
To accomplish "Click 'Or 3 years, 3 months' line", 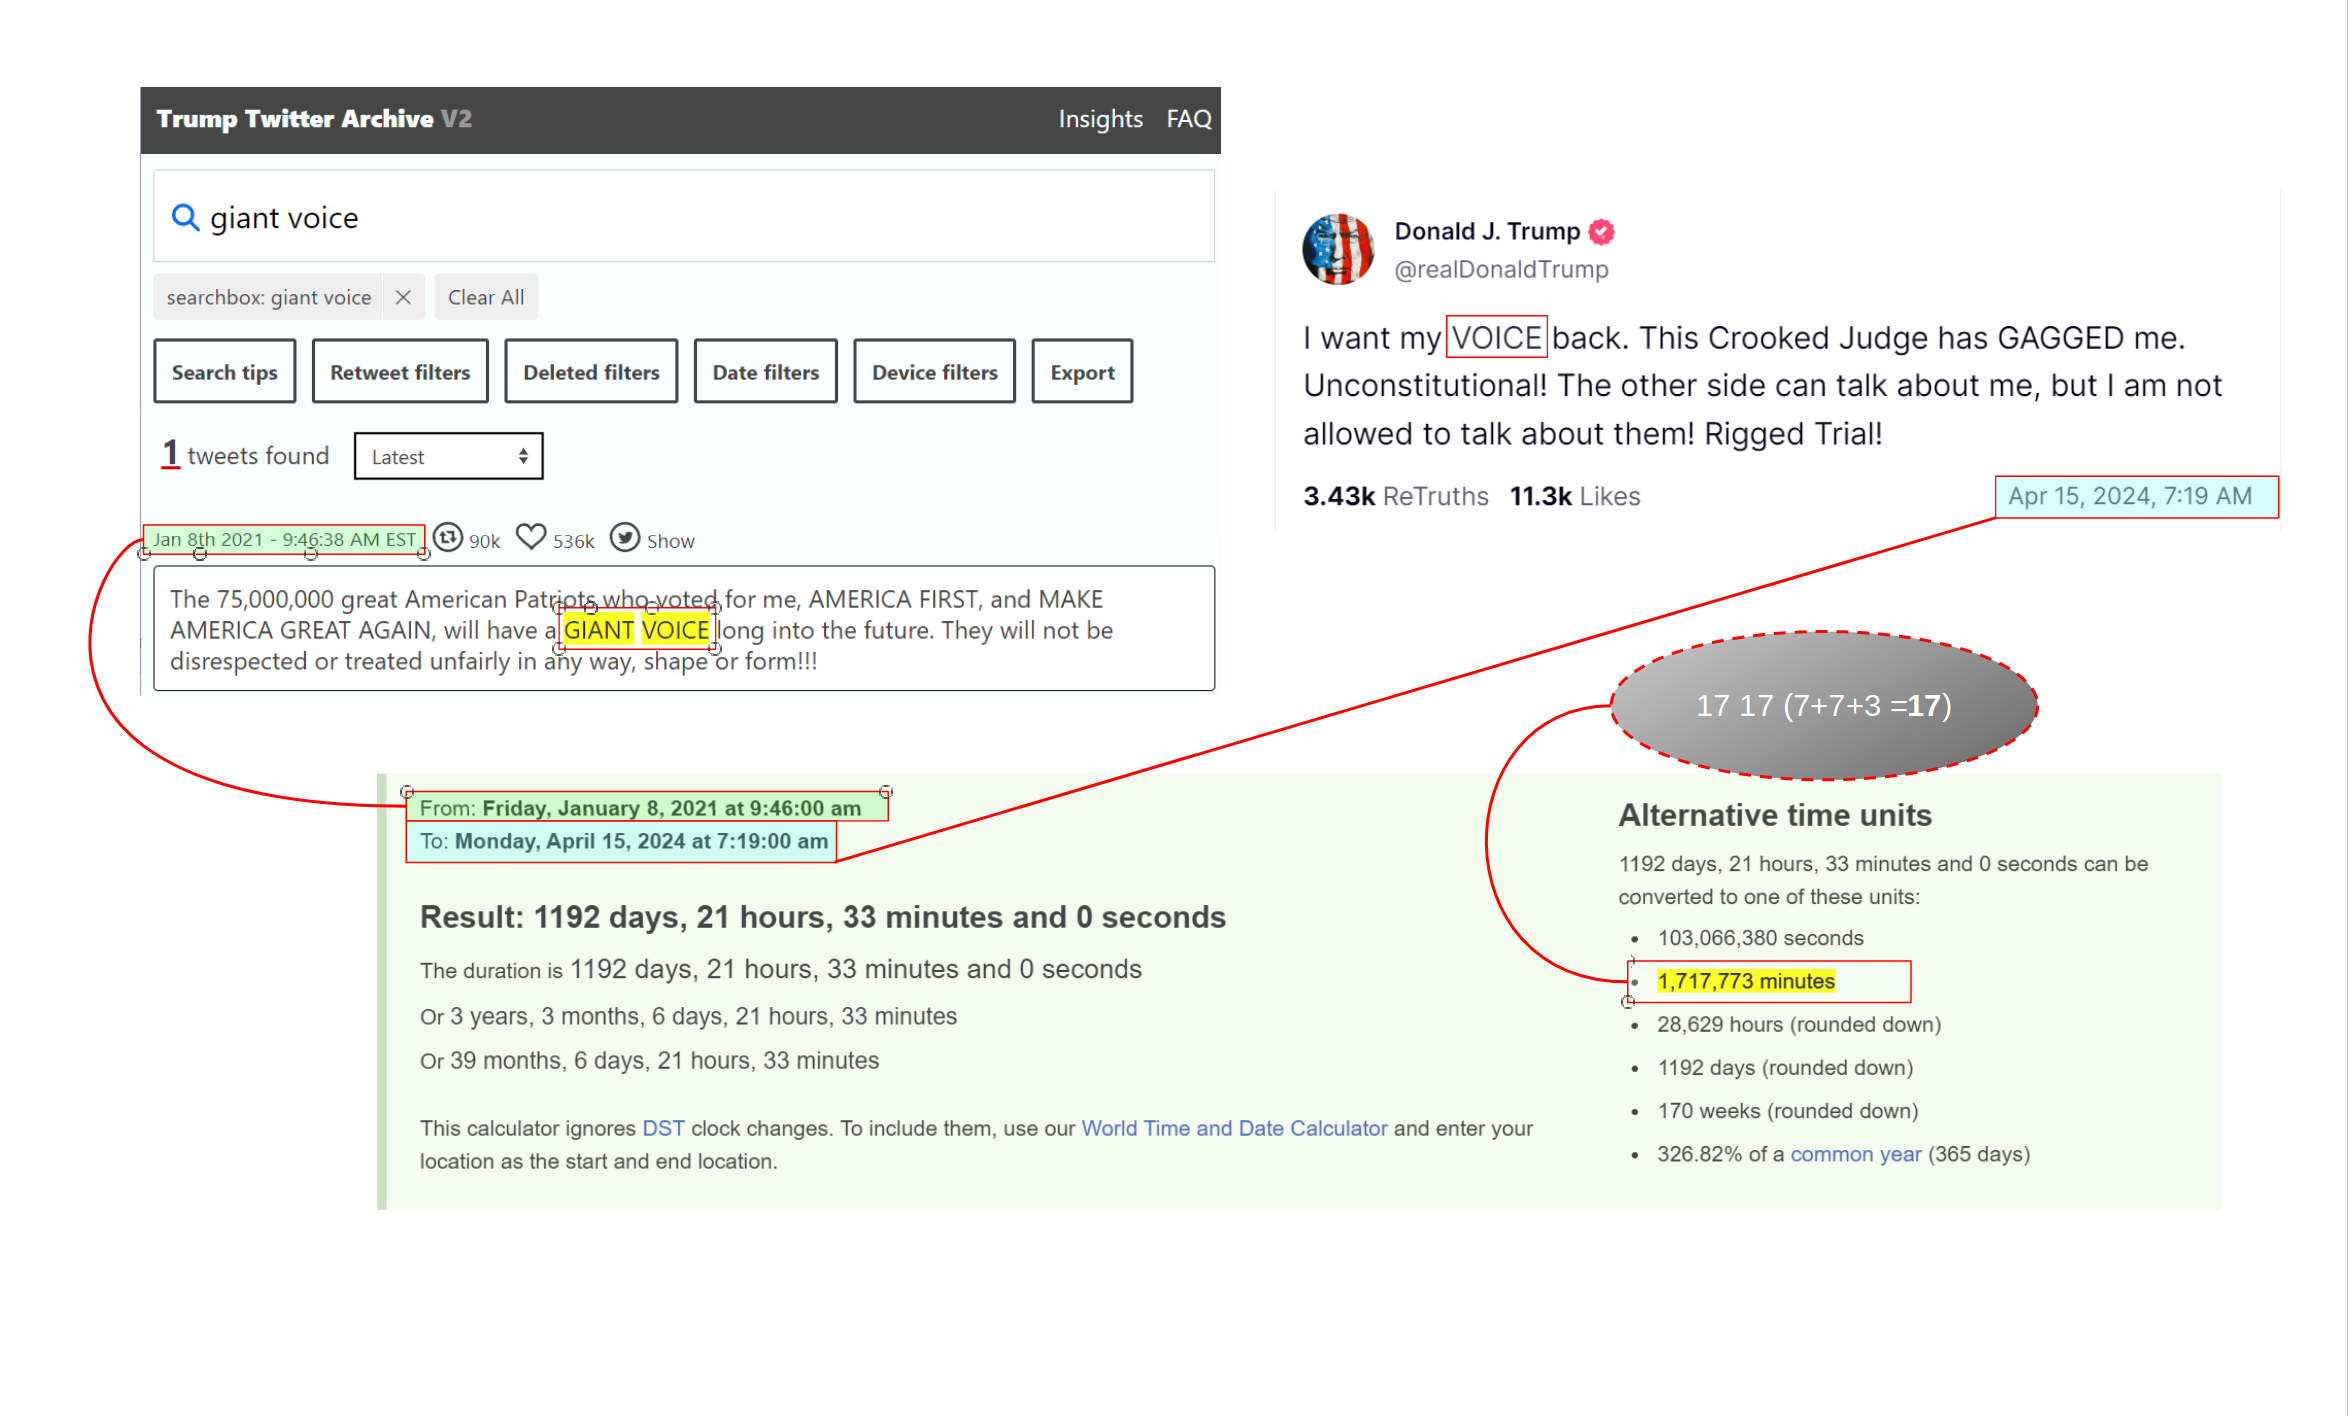I will [688, 1017].
